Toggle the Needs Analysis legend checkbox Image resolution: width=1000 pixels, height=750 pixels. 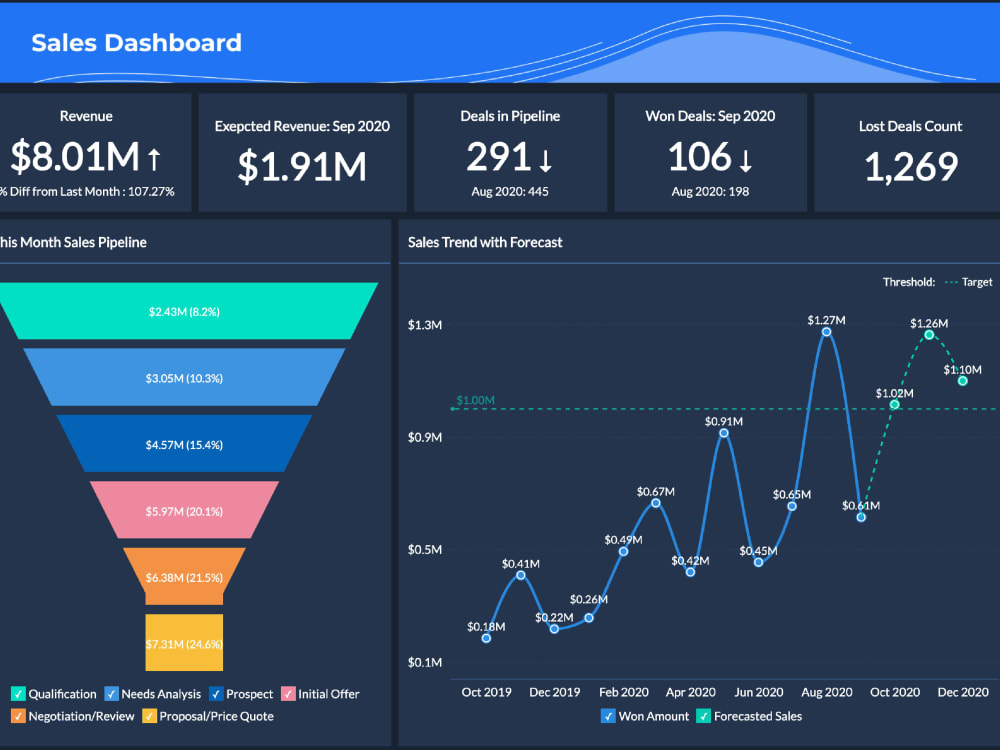[x=112, y=694]
